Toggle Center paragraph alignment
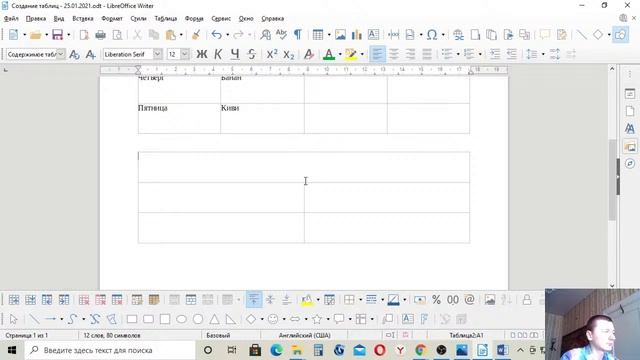This screenshot has height=360, width=640. point(394,54)
